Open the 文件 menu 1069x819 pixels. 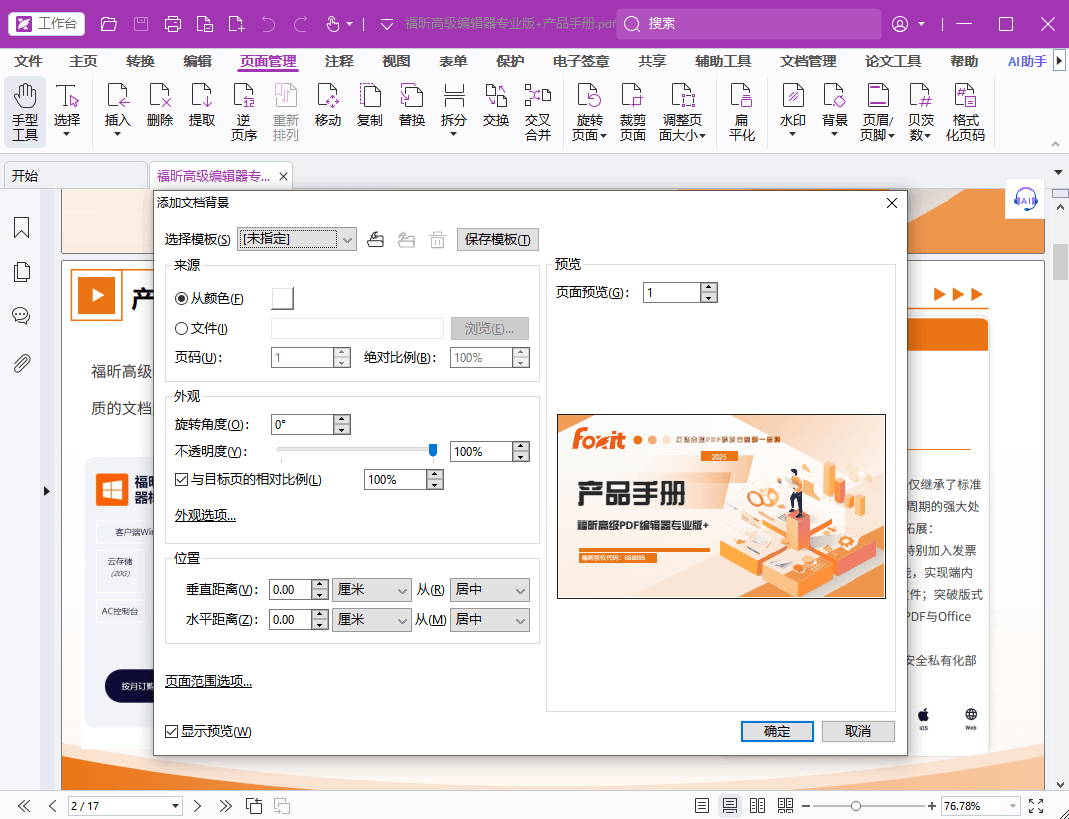[29, 61]
